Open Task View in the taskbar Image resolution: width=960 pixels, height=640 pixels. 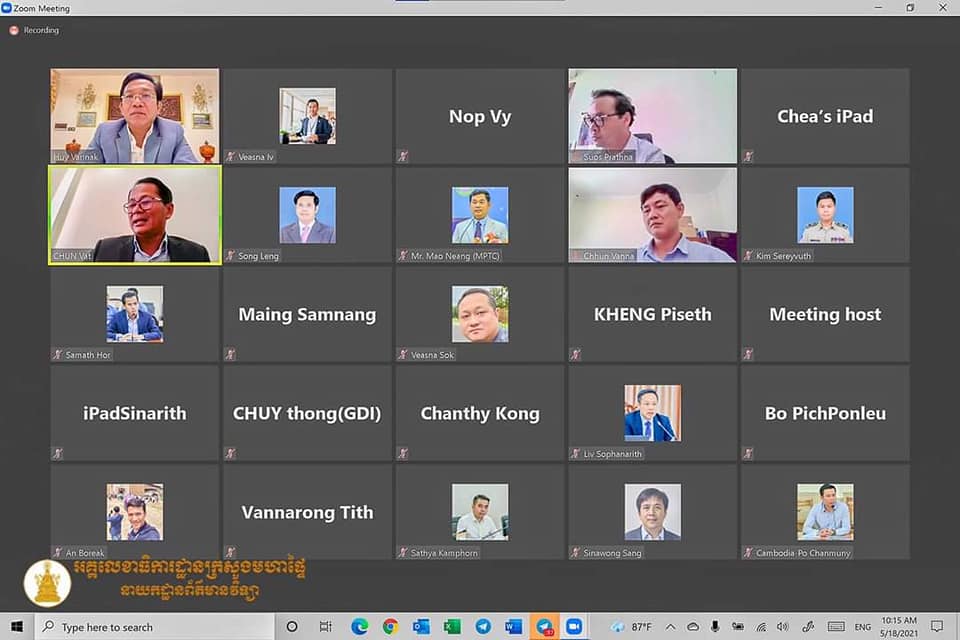click(326, 627)
